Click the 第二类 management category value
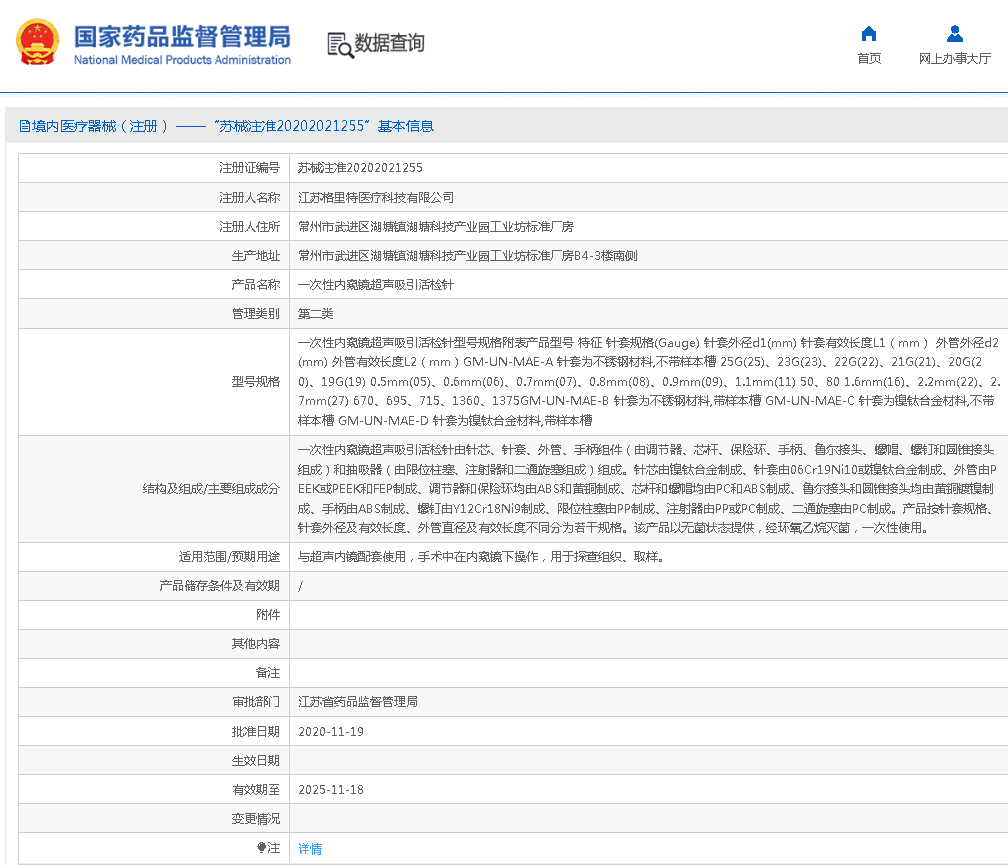Viewport: 1008px width, 865px height. 316,314
